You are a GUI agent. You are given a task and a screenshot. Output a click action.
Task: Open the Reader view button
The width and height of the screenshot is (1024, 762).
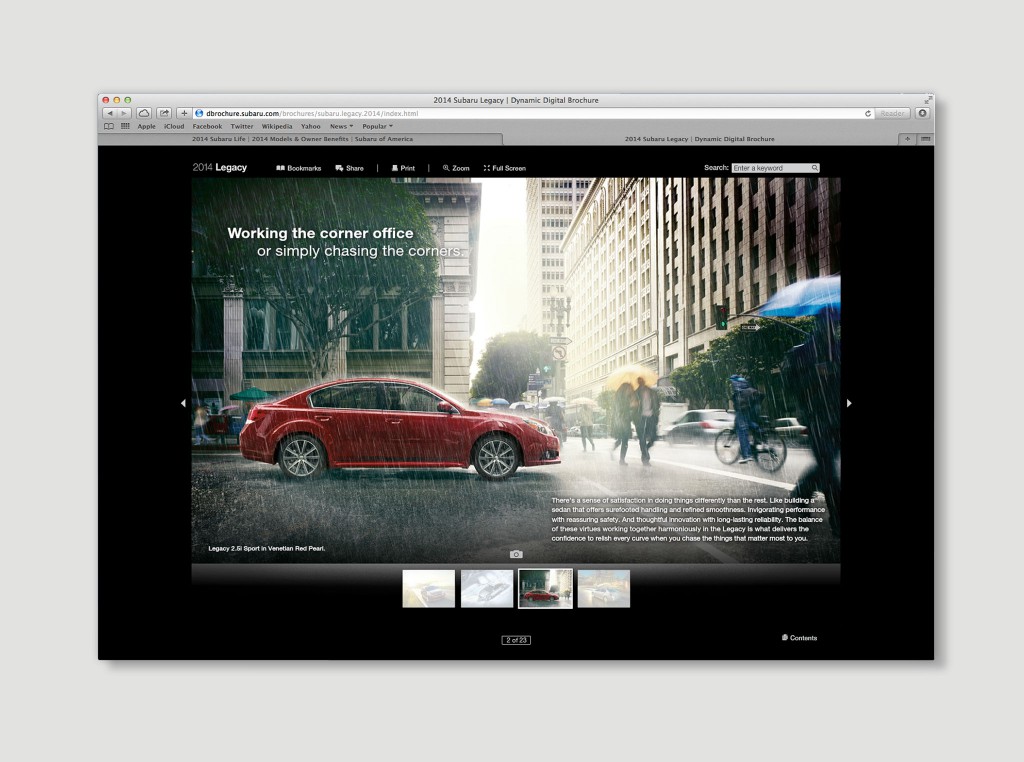coord(892,114)
